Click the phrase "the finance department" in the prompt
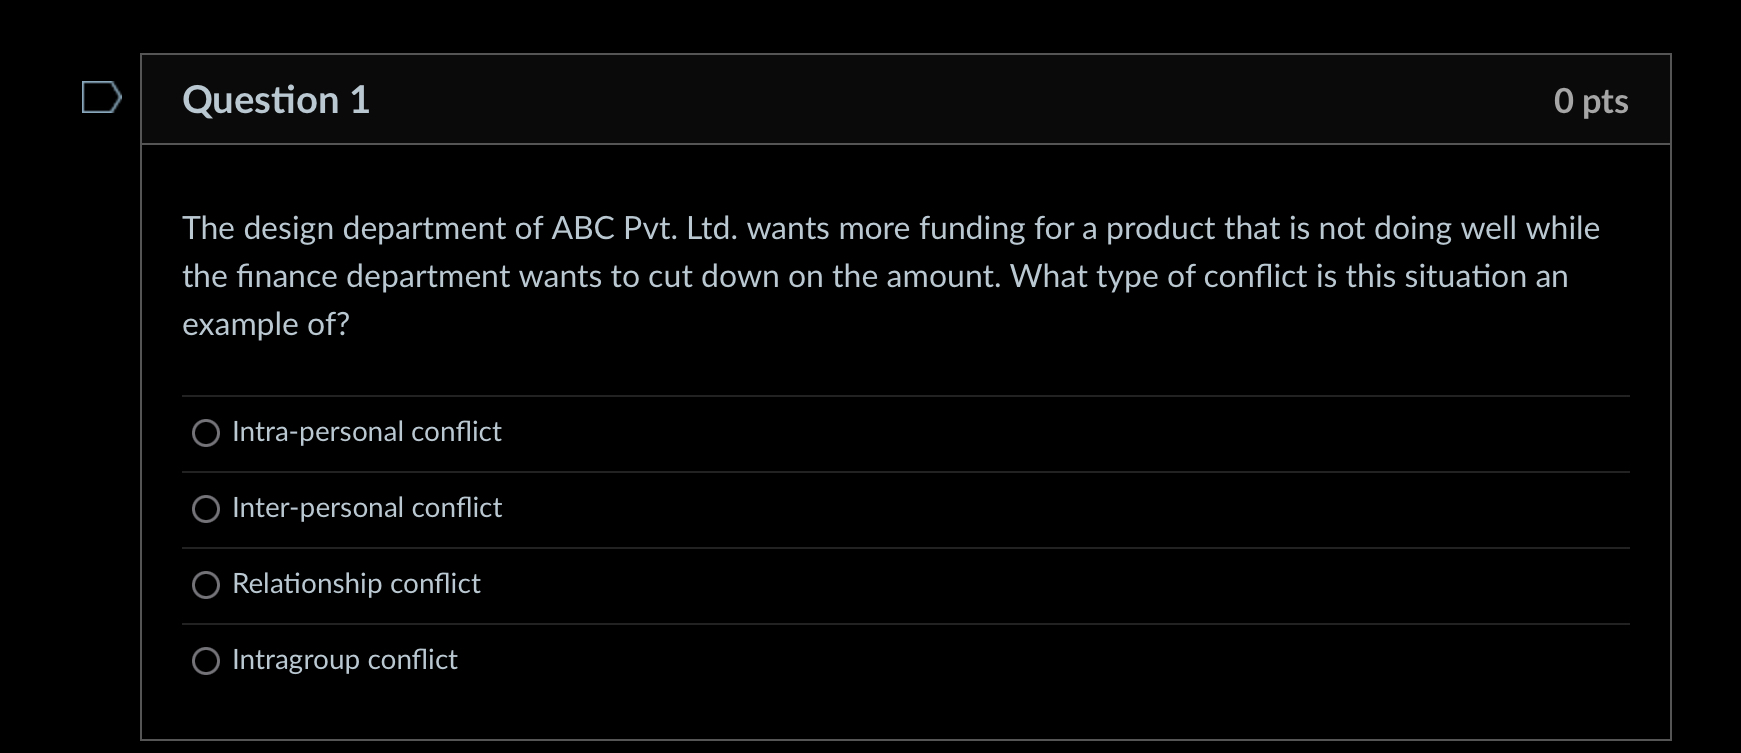Screen dimensions: 1741x753 pos(346,277)
